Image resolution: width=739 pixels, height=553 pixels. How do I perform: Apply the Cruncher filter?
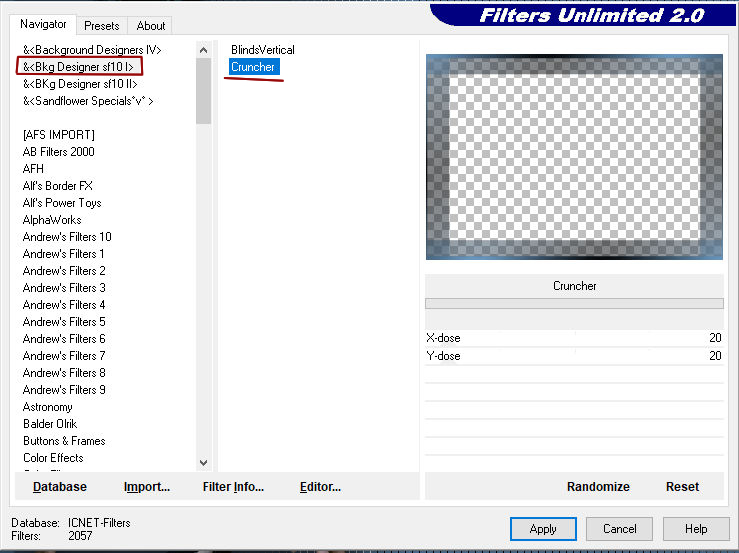(x=543, y=529)
